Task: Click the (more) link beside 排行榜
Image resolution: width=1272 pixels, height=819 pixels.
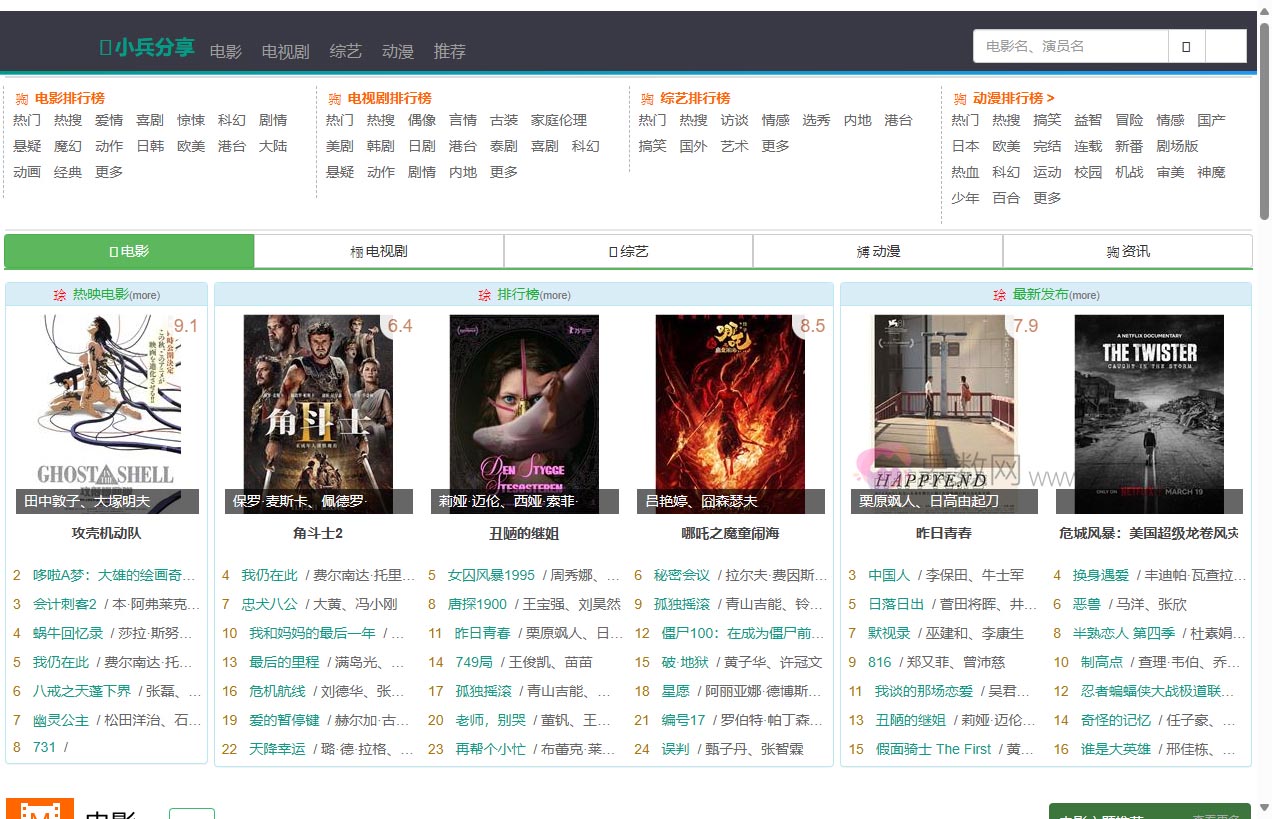Action: click(x=555, y=295)
